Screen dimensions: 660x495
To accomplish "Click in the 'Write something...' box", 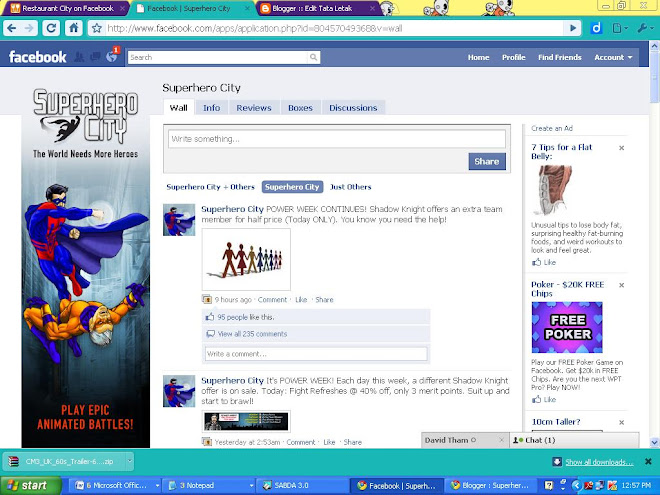I will tap(337, 139).
